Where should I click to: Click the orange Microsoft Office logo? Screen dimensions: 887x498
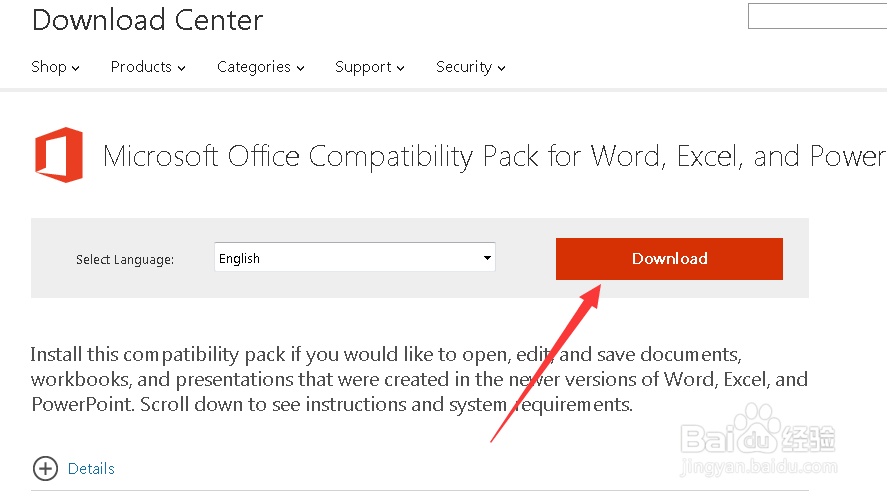pos(58,155)
